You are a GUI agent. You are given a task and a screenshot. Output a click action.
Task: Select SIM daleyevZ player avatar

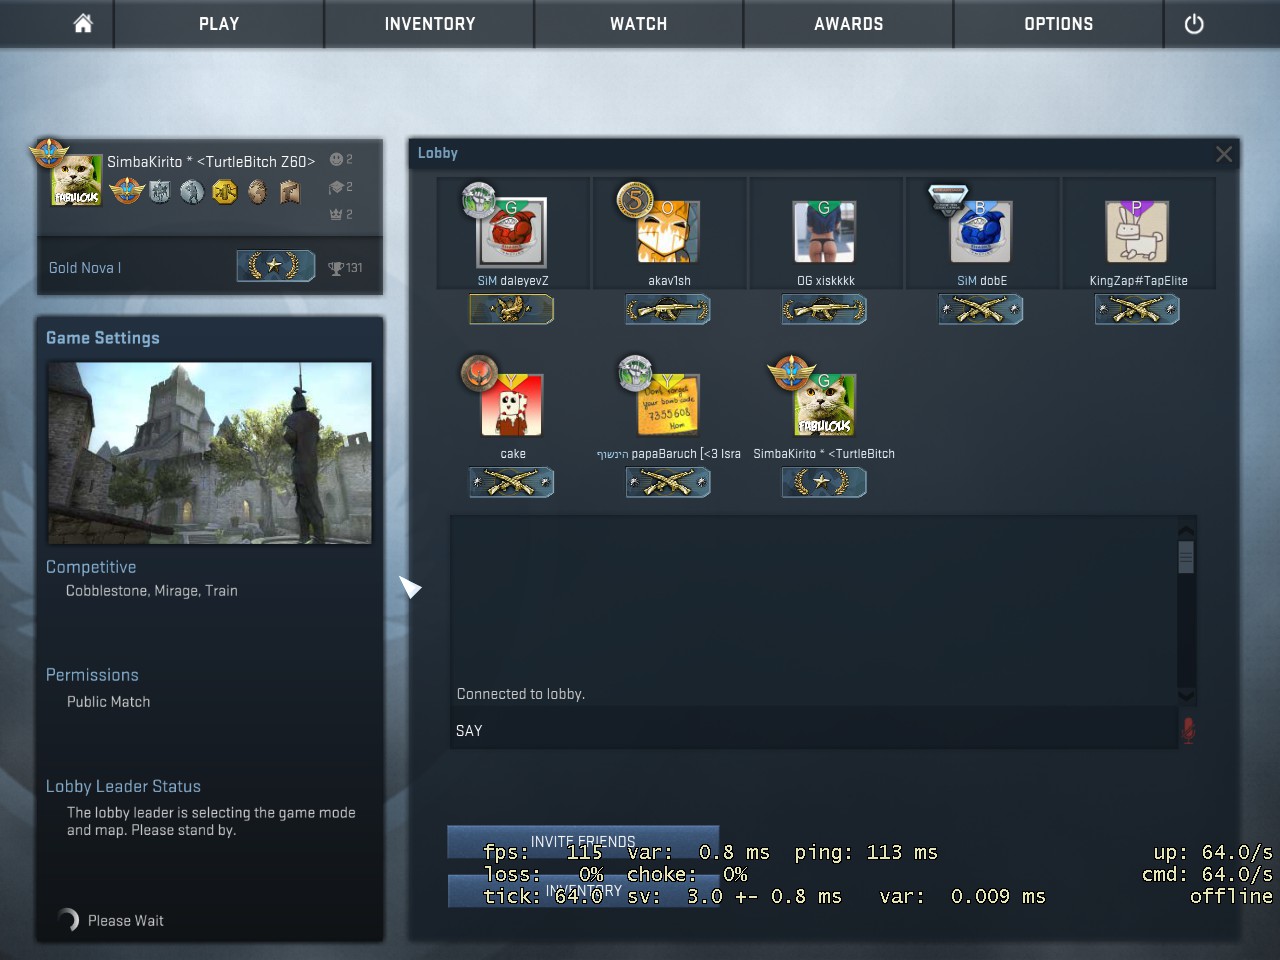pos(512,231)
